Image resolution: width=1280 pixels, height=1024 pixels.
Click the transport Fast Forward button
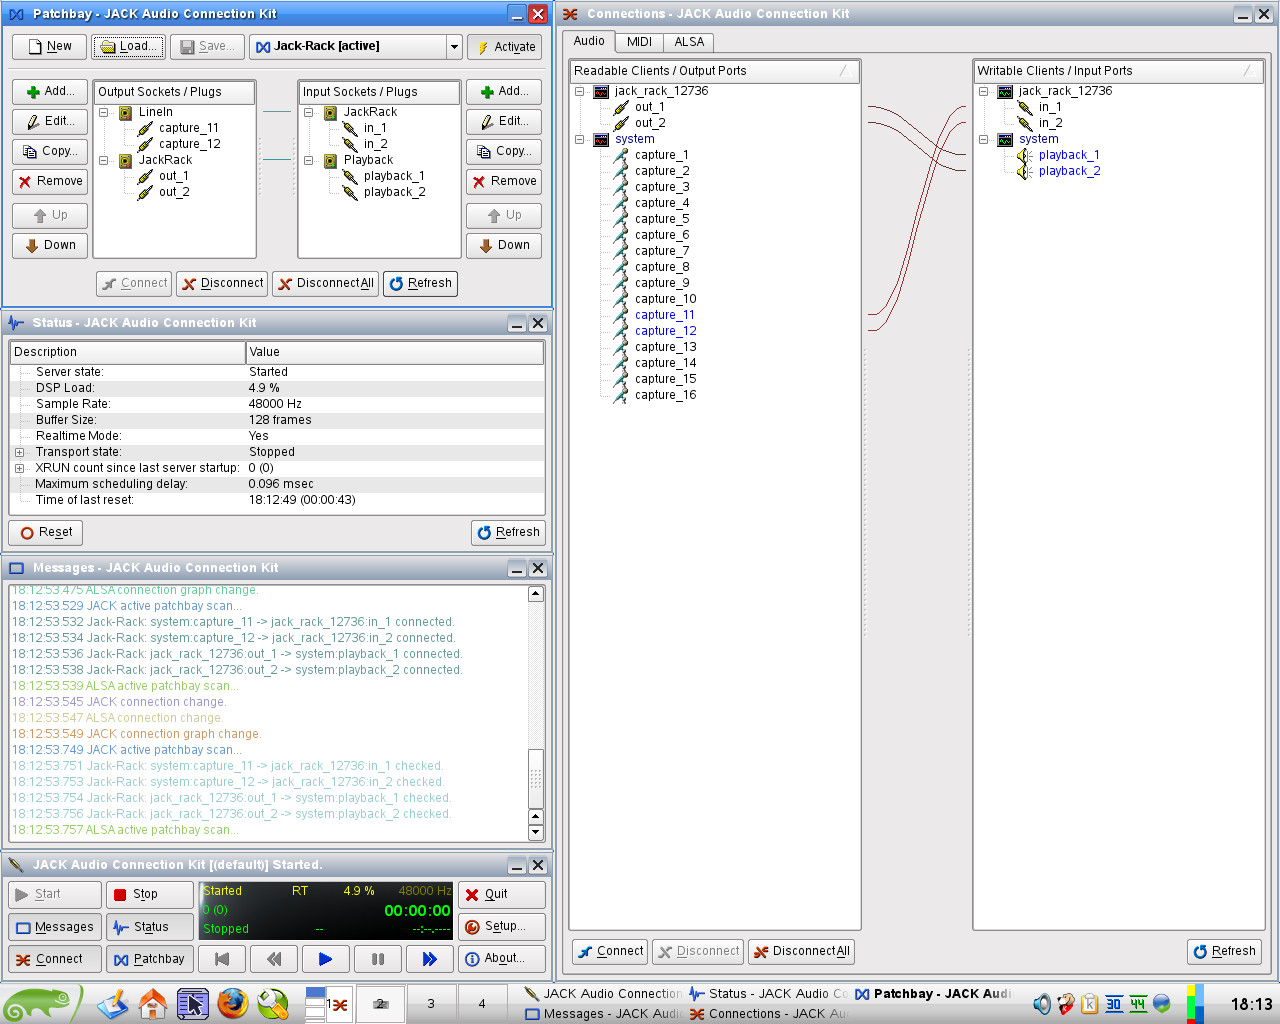[429, 959]
